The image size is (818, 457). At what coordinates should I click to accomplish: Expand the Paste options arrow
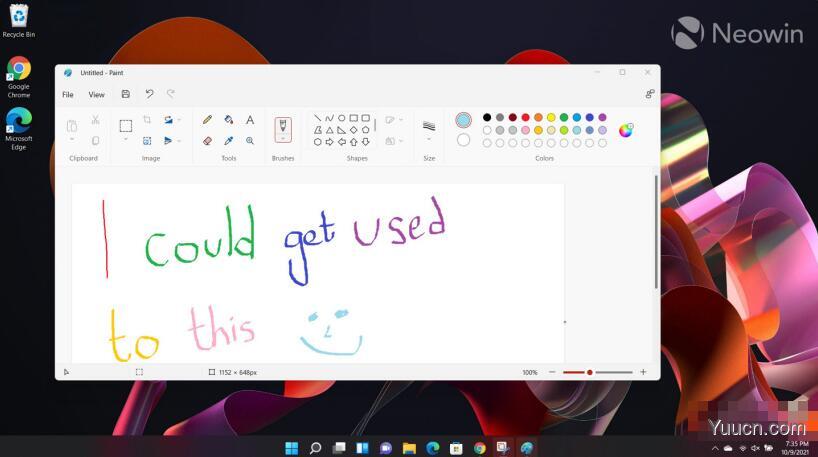[72, 140]
